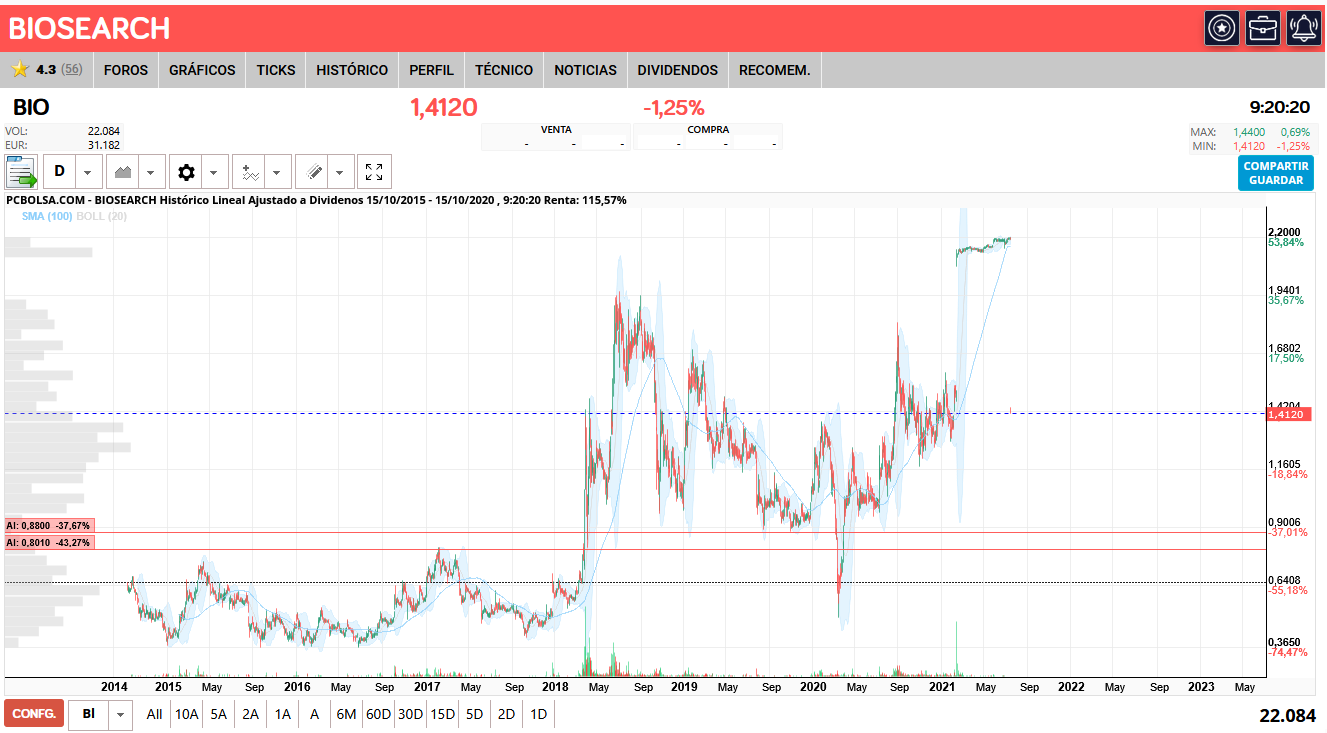Click the rating count (56) link
The height and width of the screenshot is (733, 1327).
tap(72, 70)
